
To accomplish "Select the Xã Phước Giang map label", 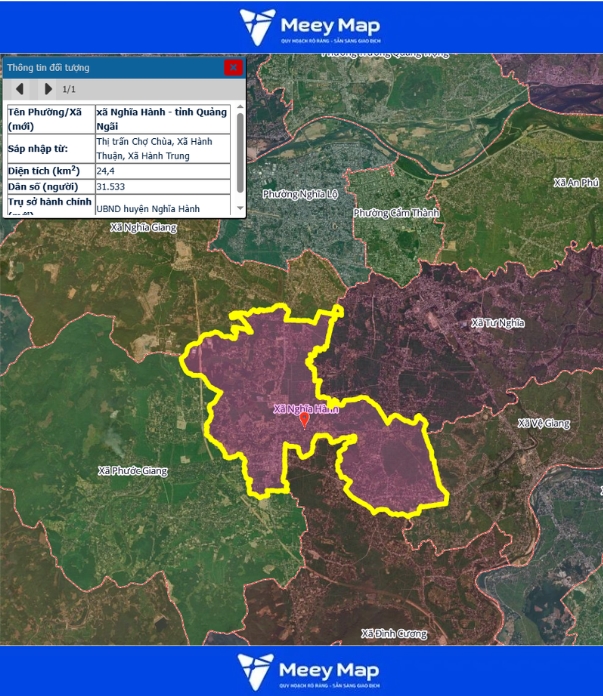I will coord(132,470).
